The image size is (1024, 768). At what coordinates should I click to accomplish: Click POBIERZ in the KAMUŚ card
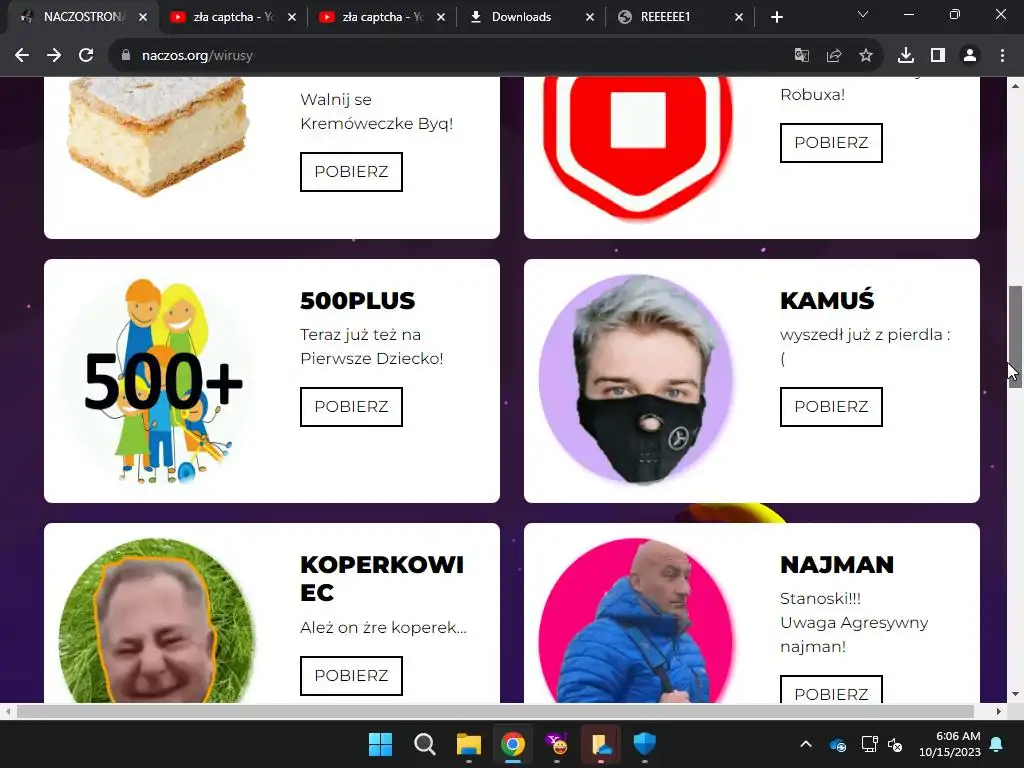[831, 407]
